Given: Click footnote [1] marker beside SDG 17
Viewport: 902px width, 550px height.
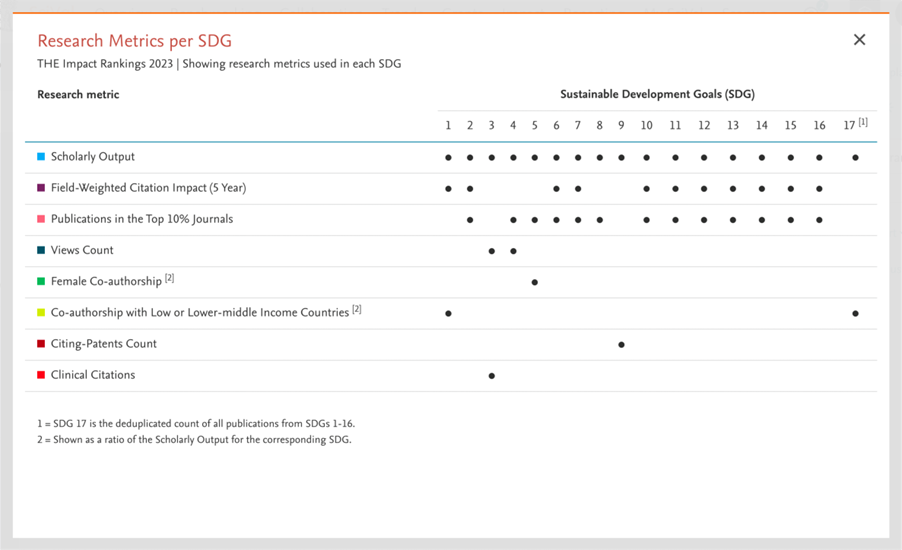Looking at the screenshot, I should pos(863,122).
